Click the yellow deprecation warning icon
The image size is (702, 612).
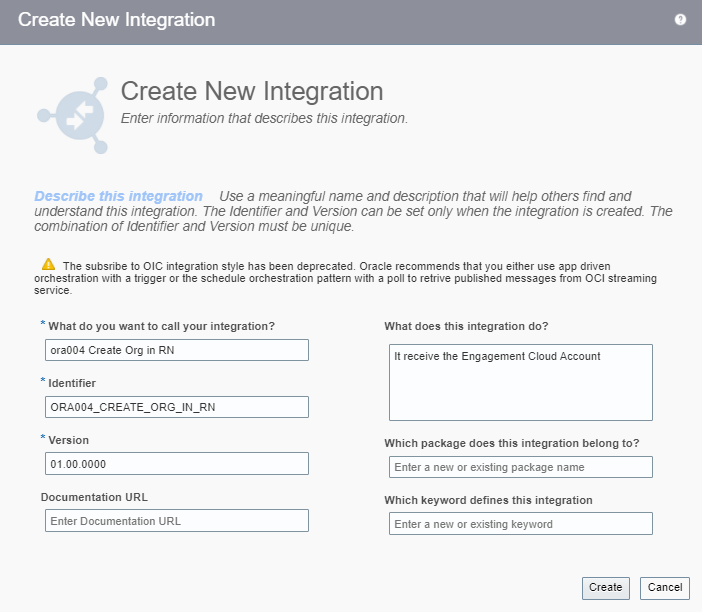coord(48,264)
